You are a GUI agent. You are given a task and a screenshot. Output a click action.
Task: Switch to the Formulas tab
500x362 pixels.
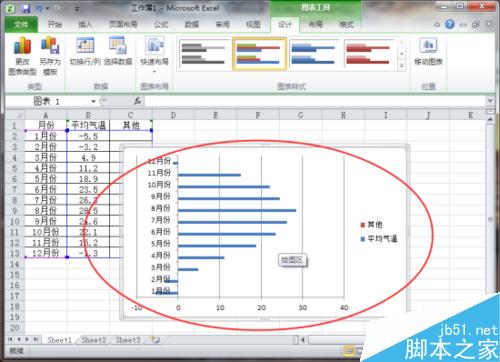coord(161,24)
